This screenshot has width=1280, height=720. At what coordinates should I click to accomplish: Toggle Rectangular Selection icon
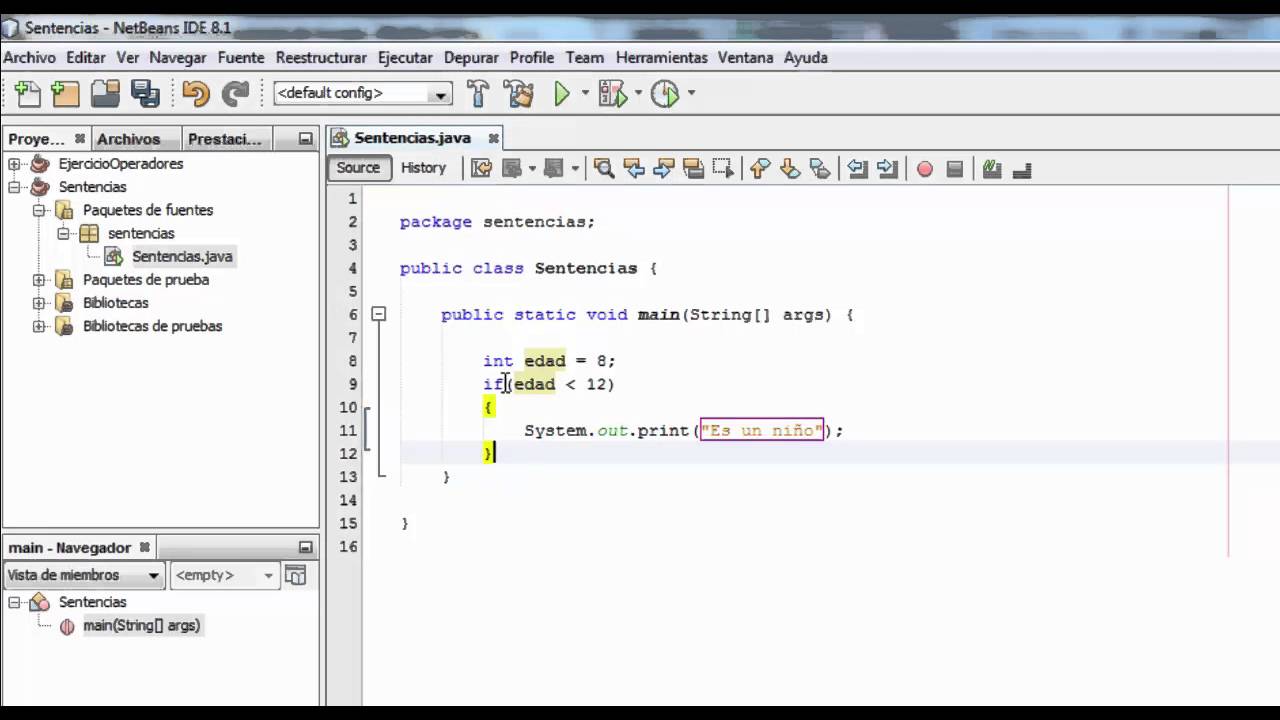click(722, 169)
